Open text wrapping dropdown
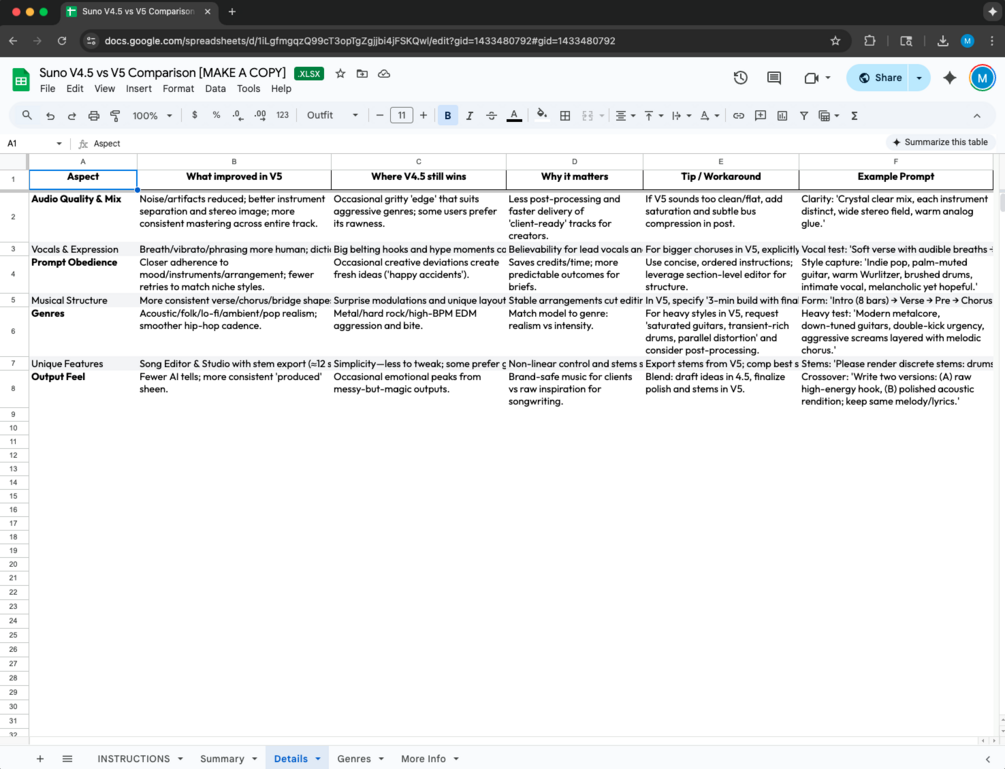The image size is (1005, 769). (x=681, y=116)
